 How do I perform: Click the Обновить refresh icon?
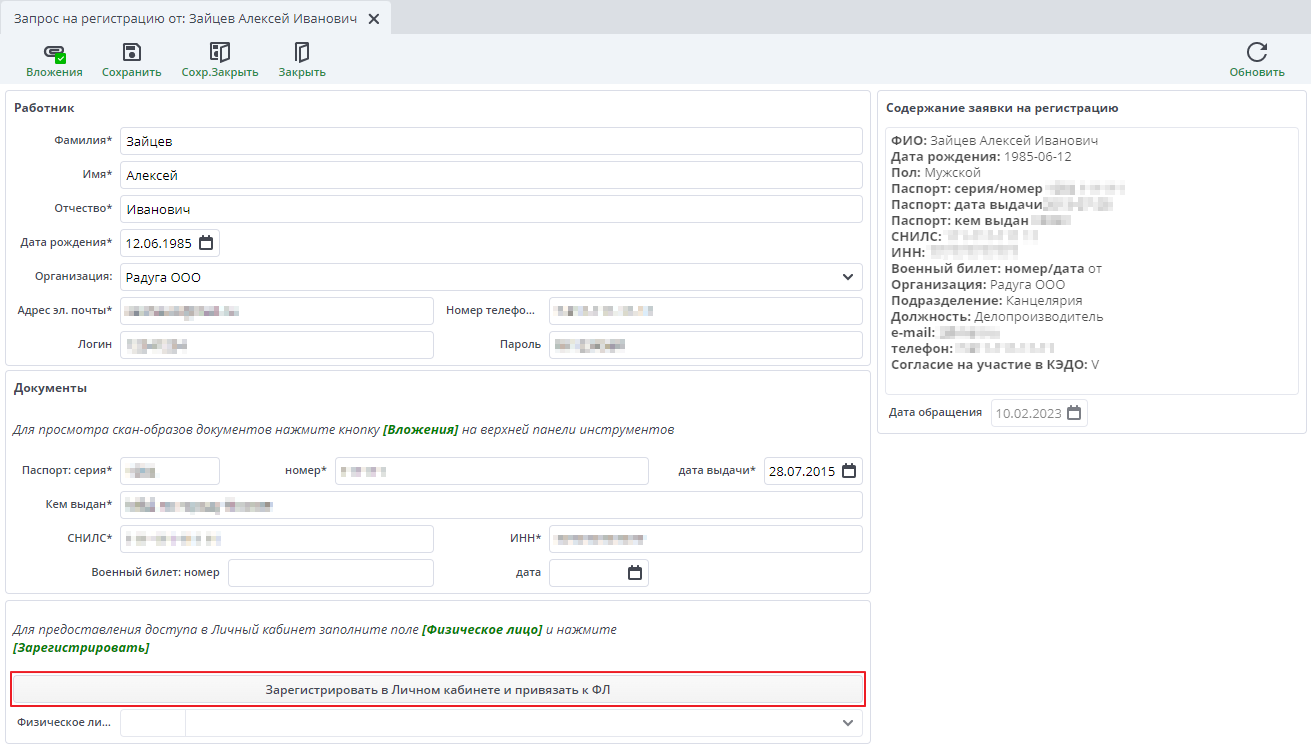[x=1257, y=53]
